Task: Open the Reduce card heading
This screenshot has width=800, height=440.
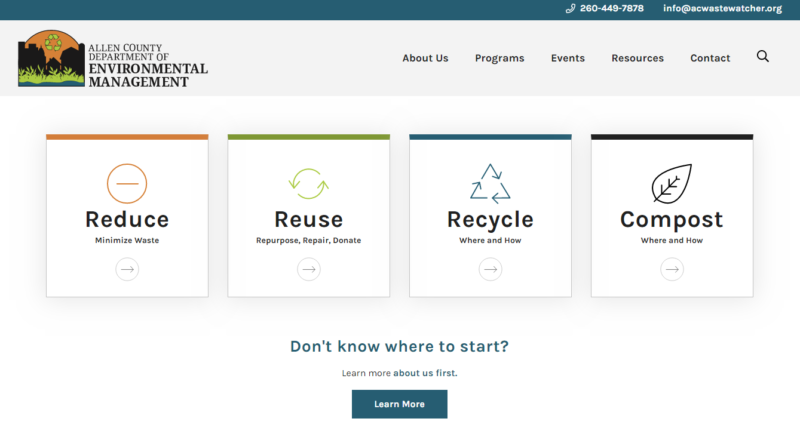Action: pyautogui.click(x=127, y=220)
